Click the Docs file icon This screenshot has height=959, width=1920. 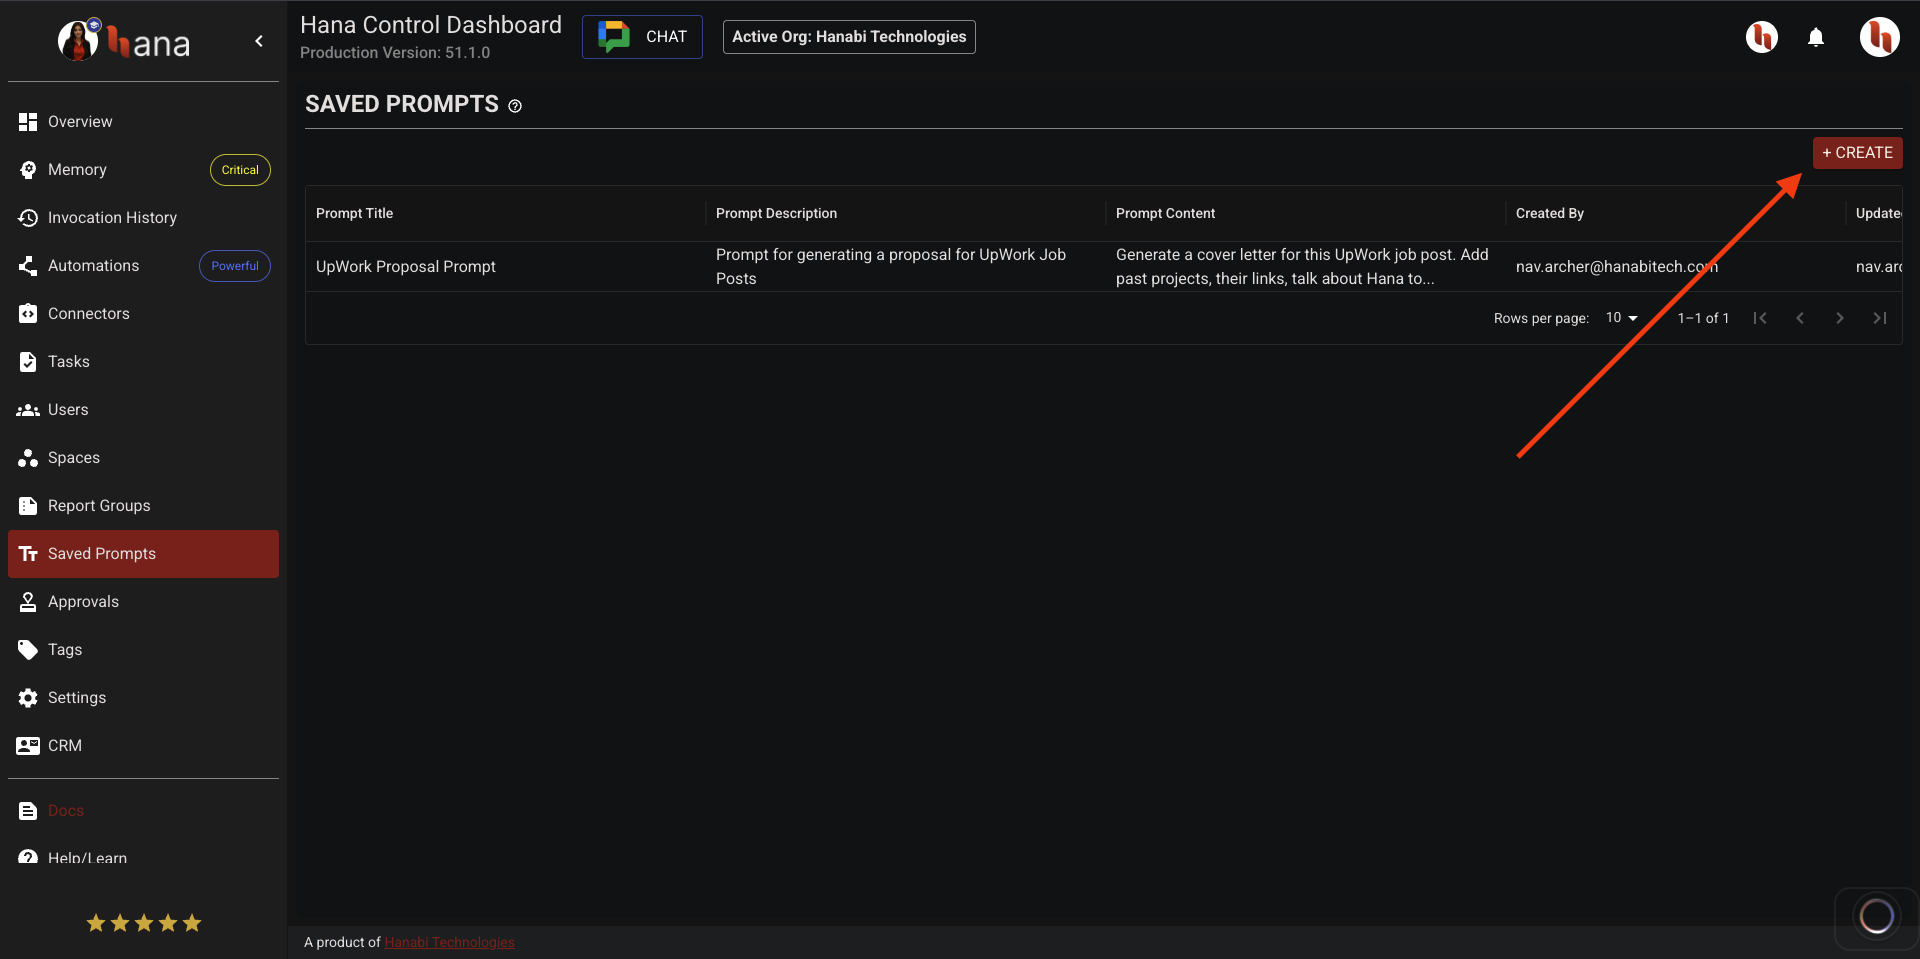[x=28, y=811]
